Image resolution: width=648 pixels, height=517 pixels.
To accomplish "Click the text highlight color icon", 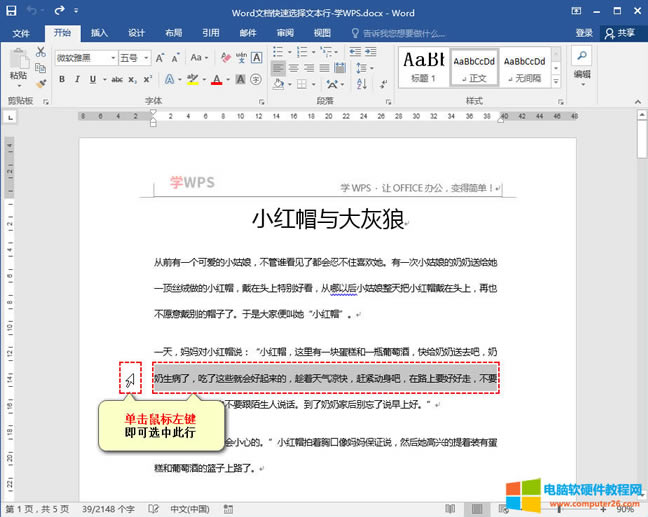I will 192,79.
